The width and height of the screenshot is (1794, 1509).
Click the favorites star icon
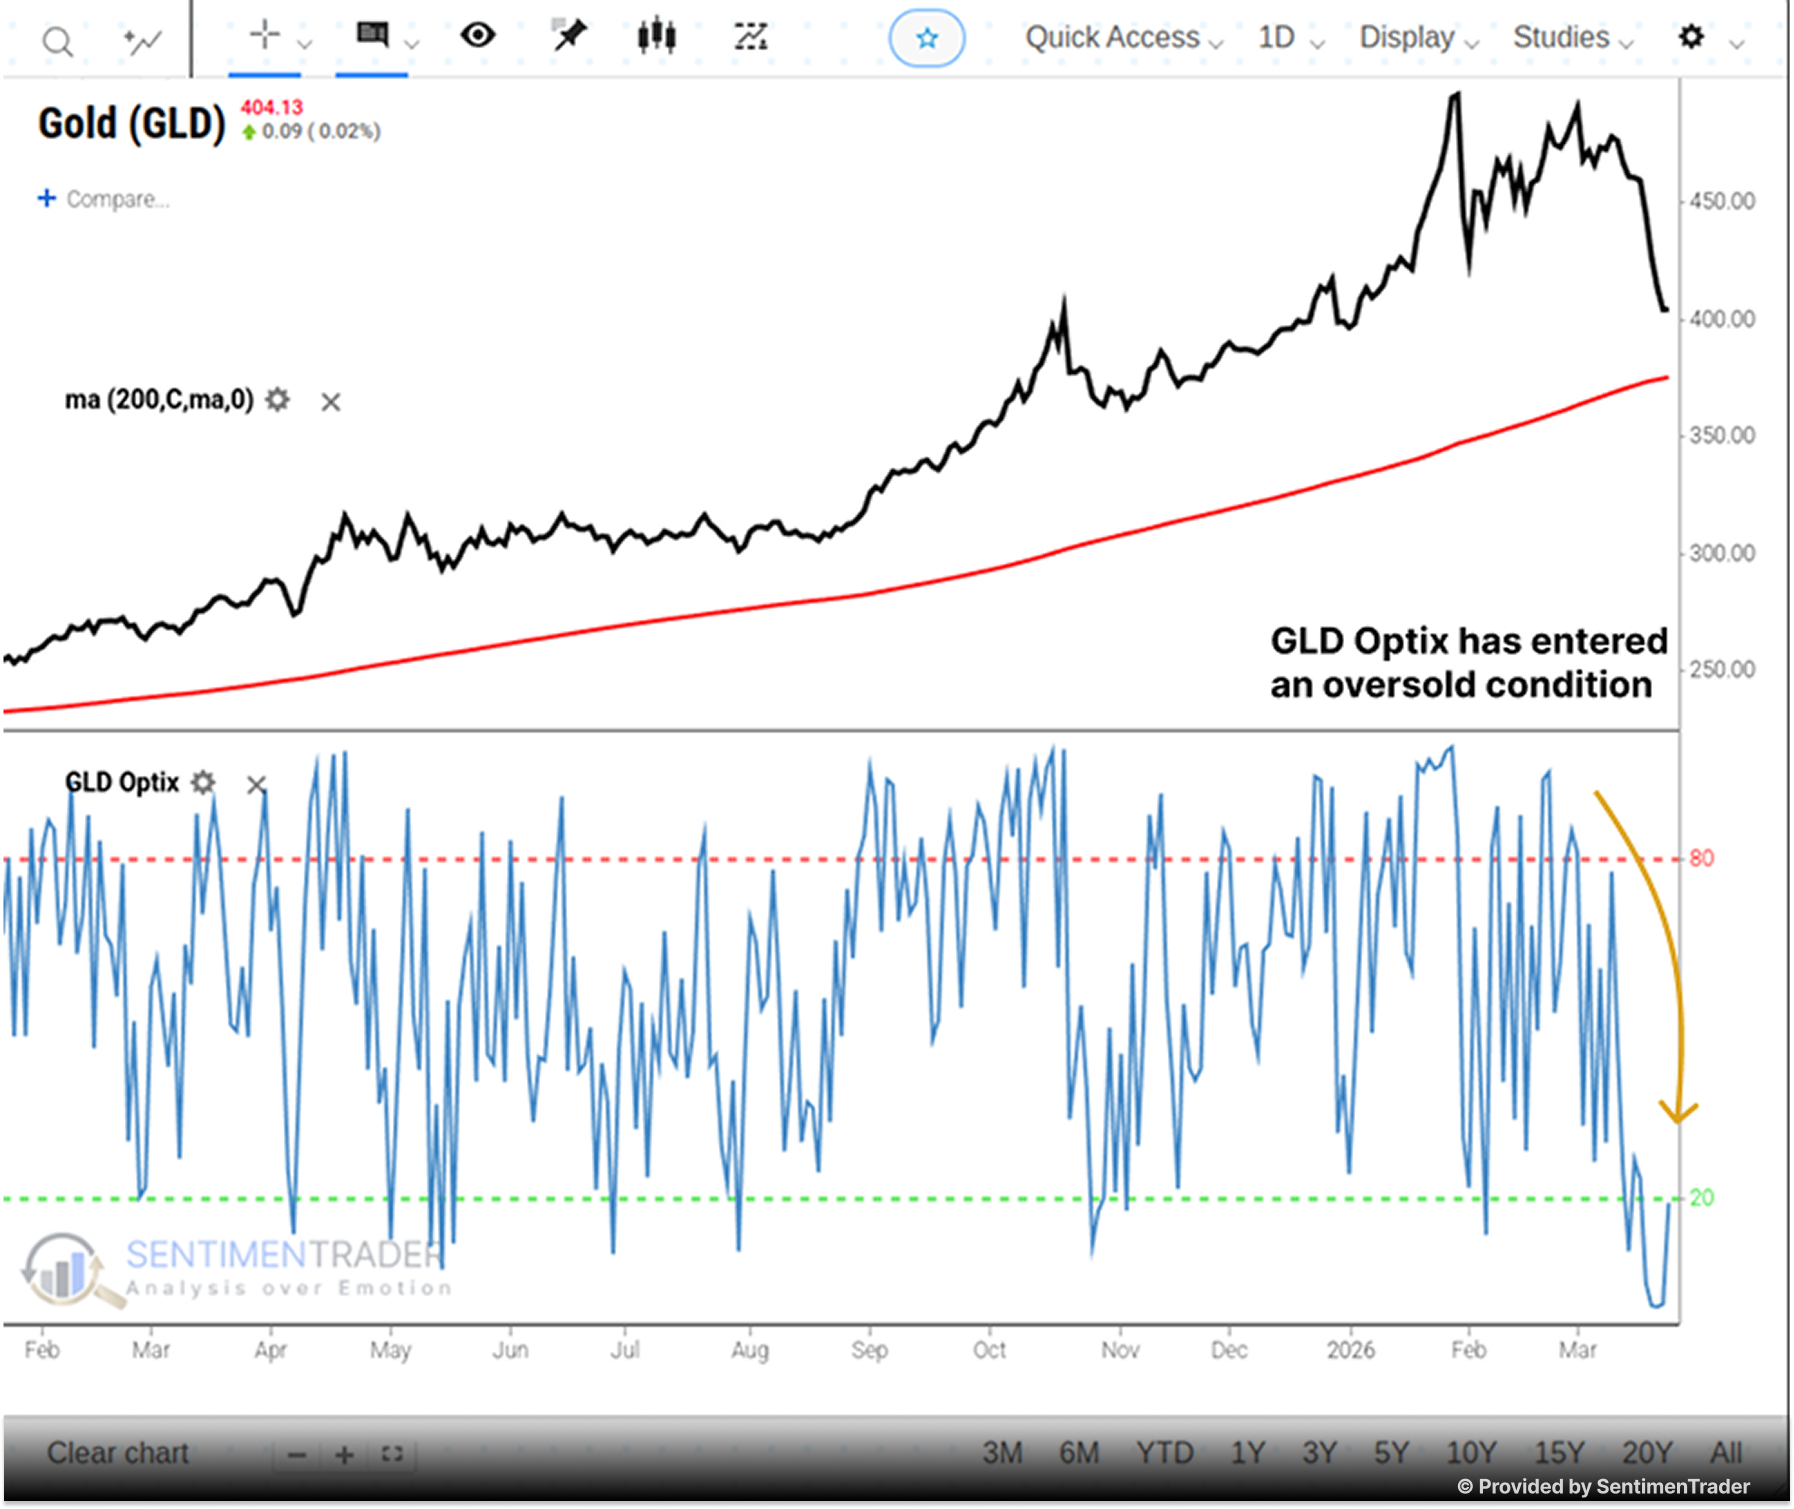coord(927,39)
